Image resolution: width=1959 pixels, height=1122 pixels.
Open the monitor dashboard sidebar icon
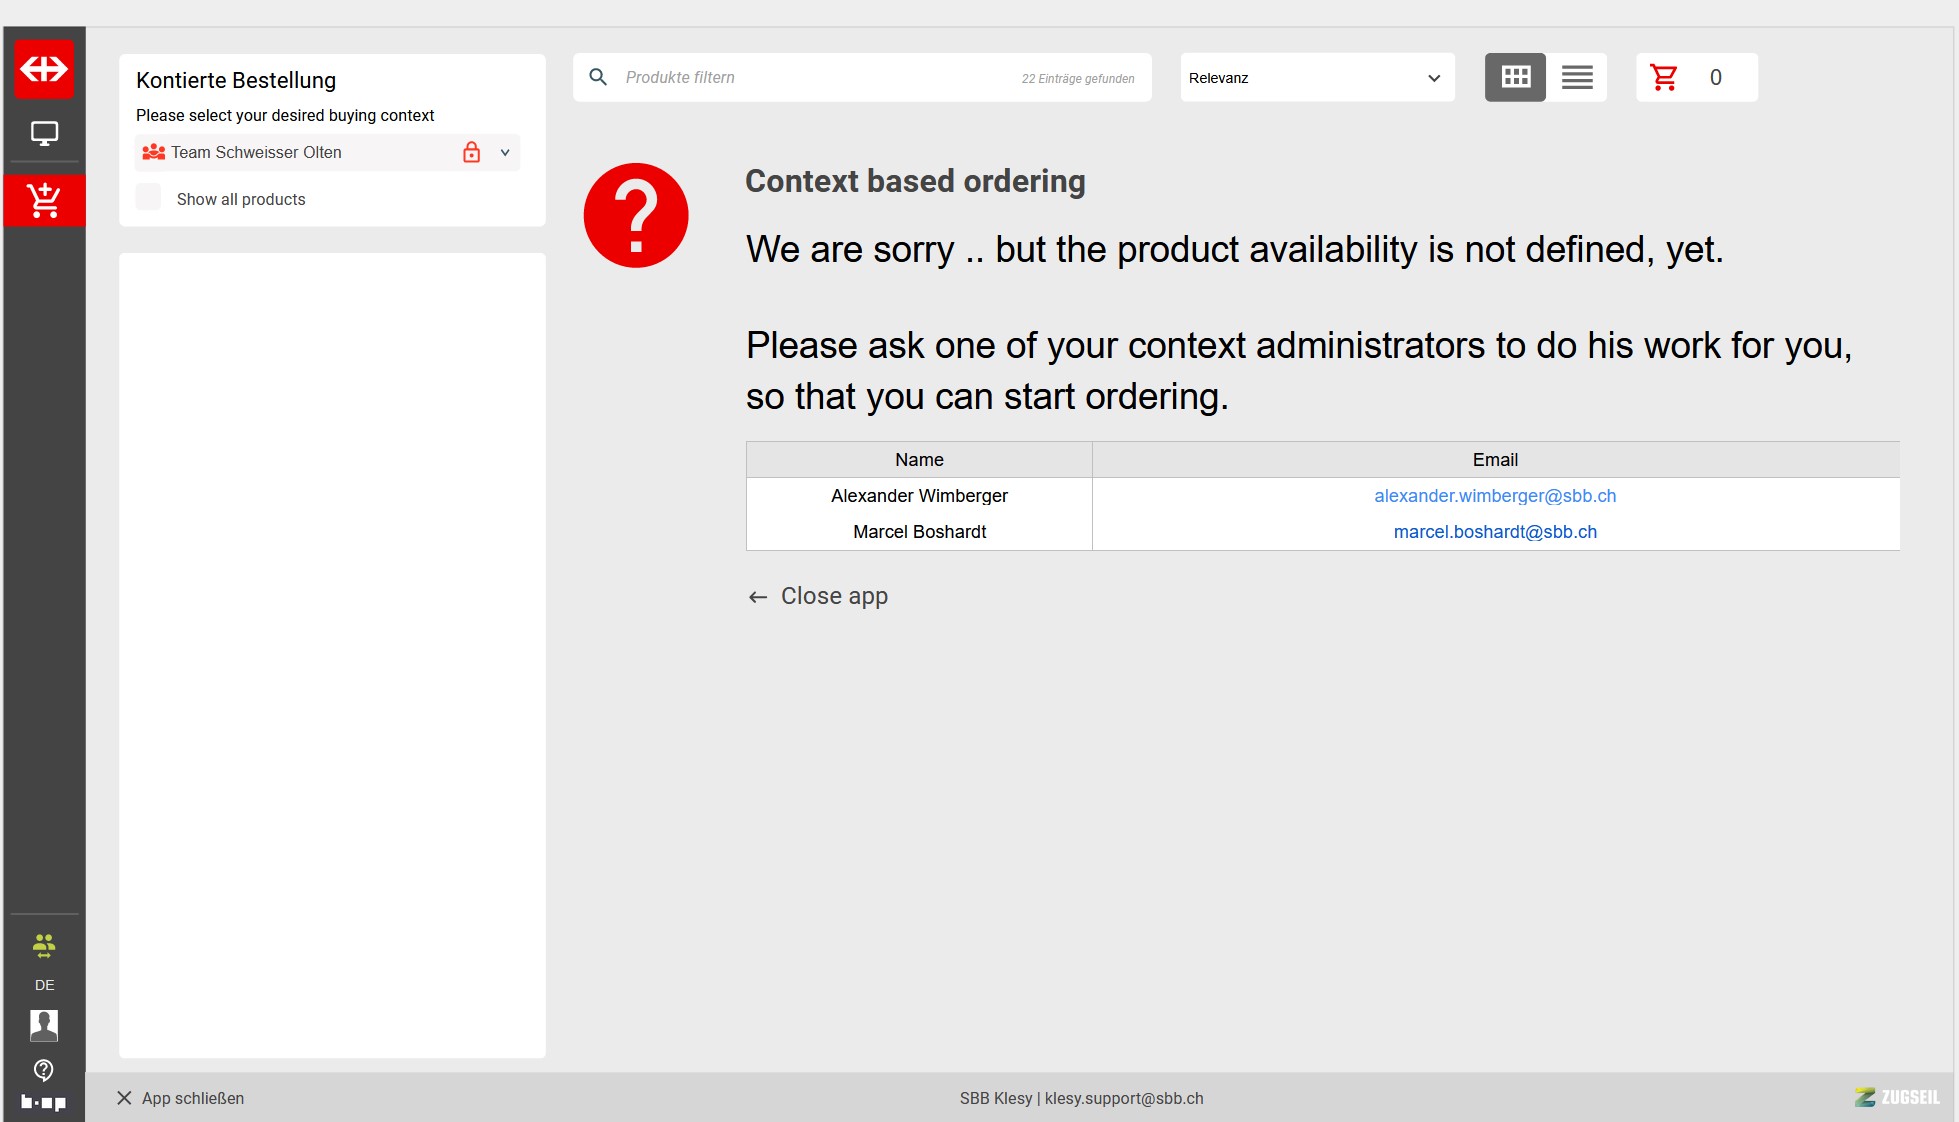(44, 133)
